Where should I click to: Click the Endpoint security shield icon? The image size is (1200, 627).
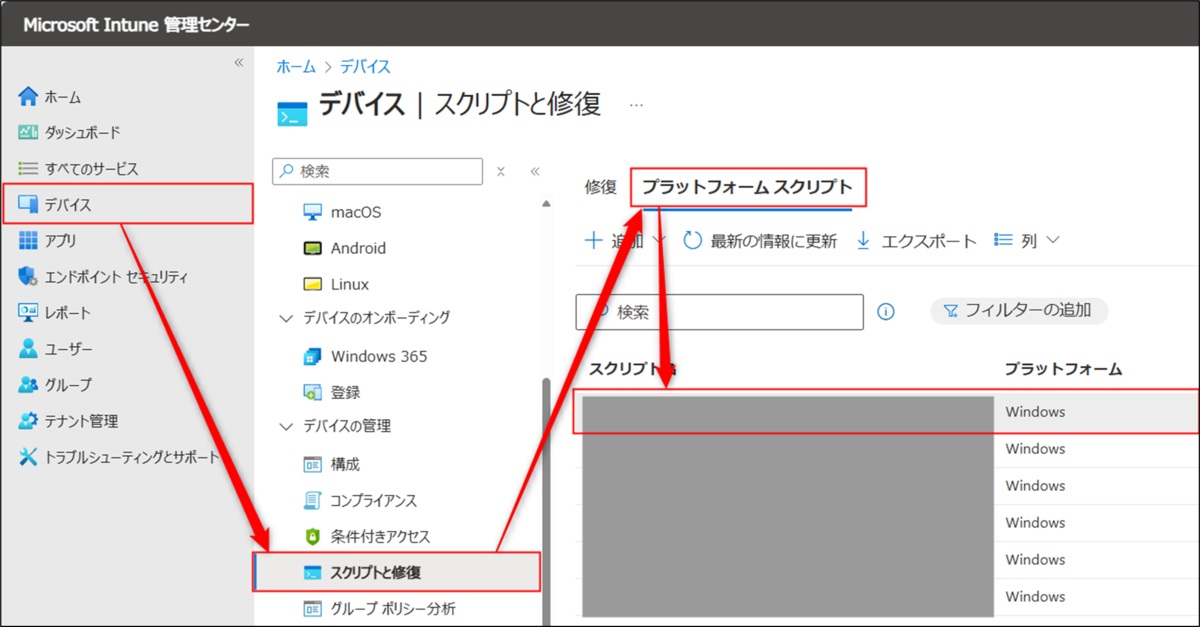[28, 277]
